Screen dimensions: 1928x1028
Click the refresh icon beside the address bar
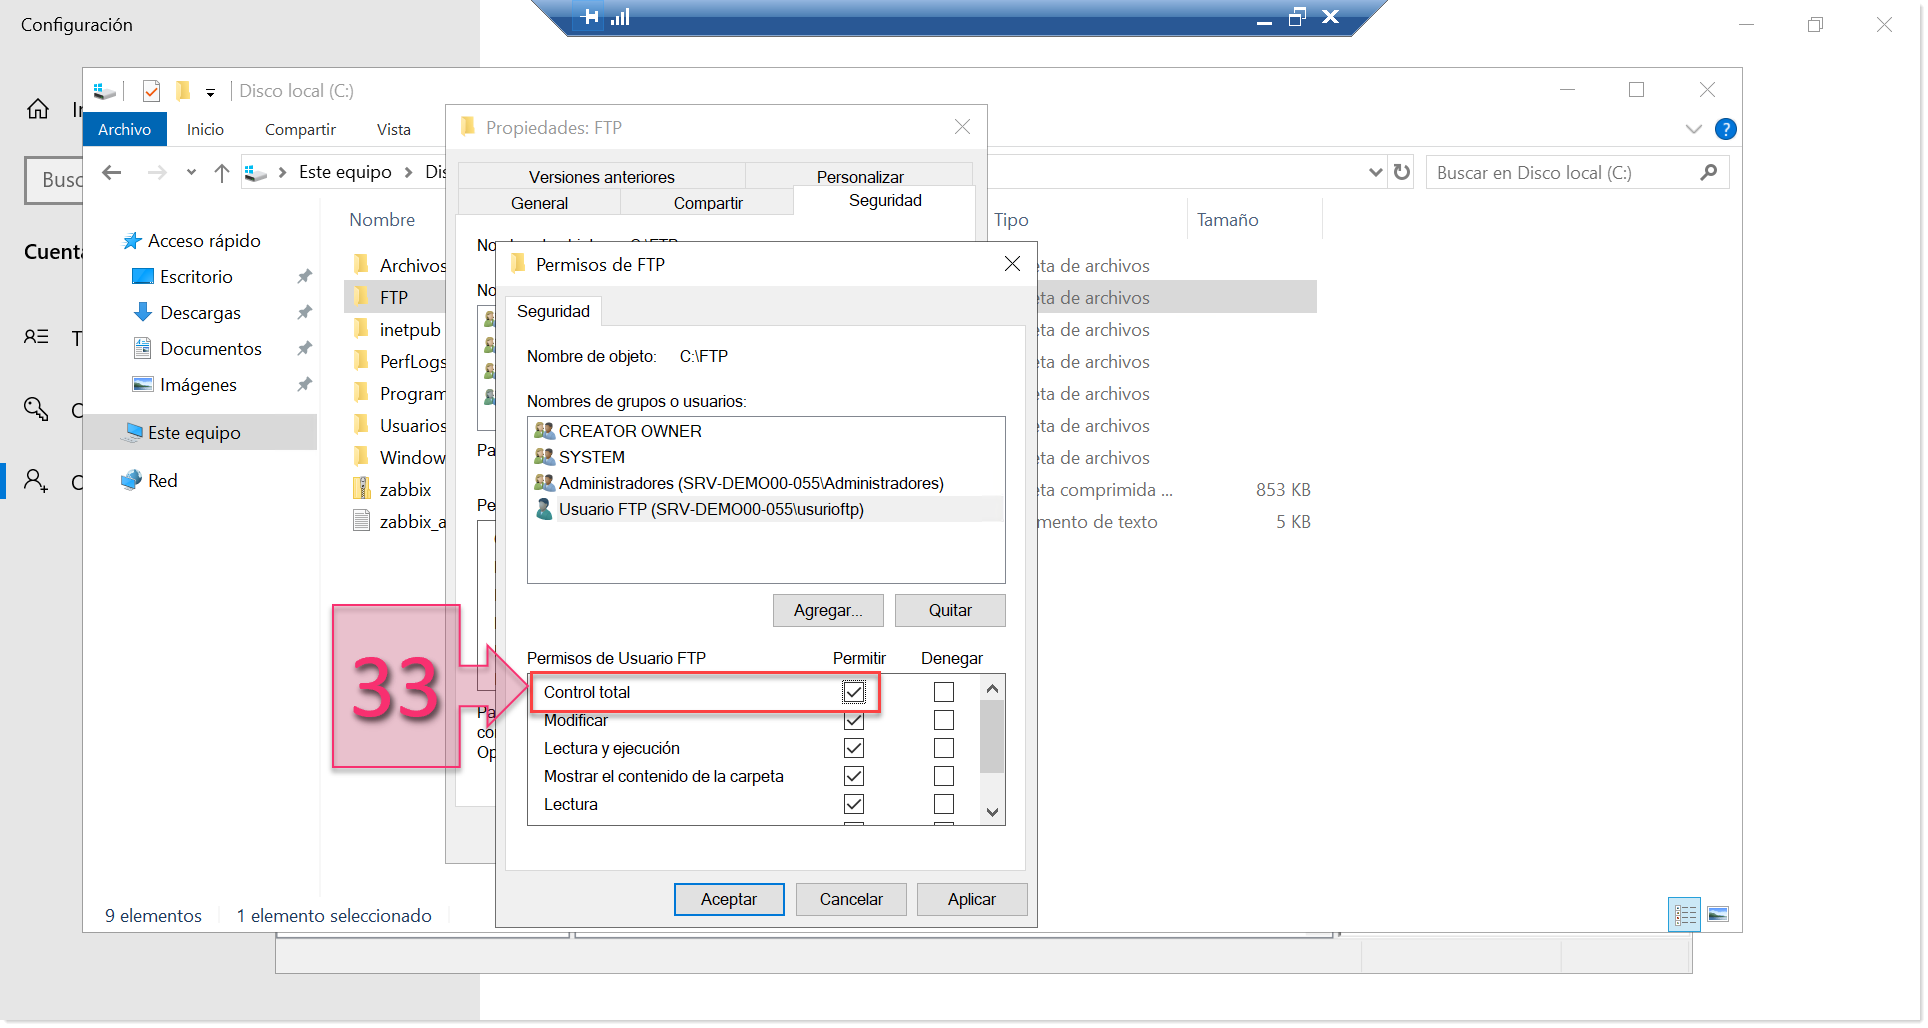(x=1399, y=172)
